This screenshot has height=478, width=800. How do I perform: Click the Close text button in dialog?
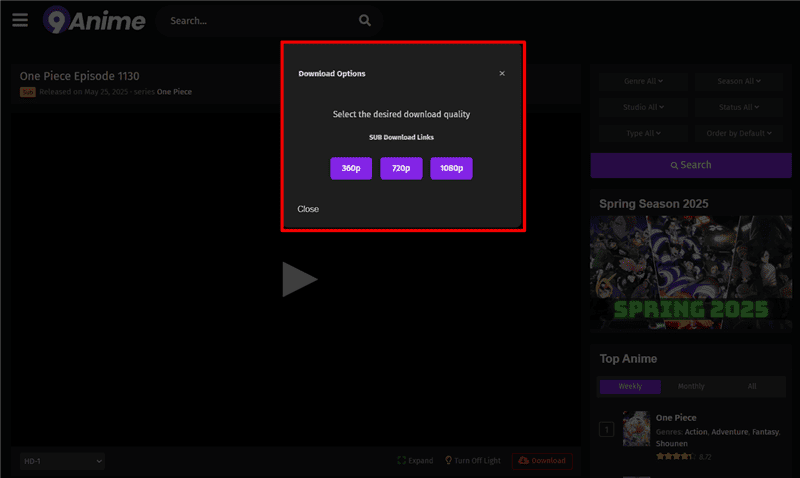click(308, 209)
